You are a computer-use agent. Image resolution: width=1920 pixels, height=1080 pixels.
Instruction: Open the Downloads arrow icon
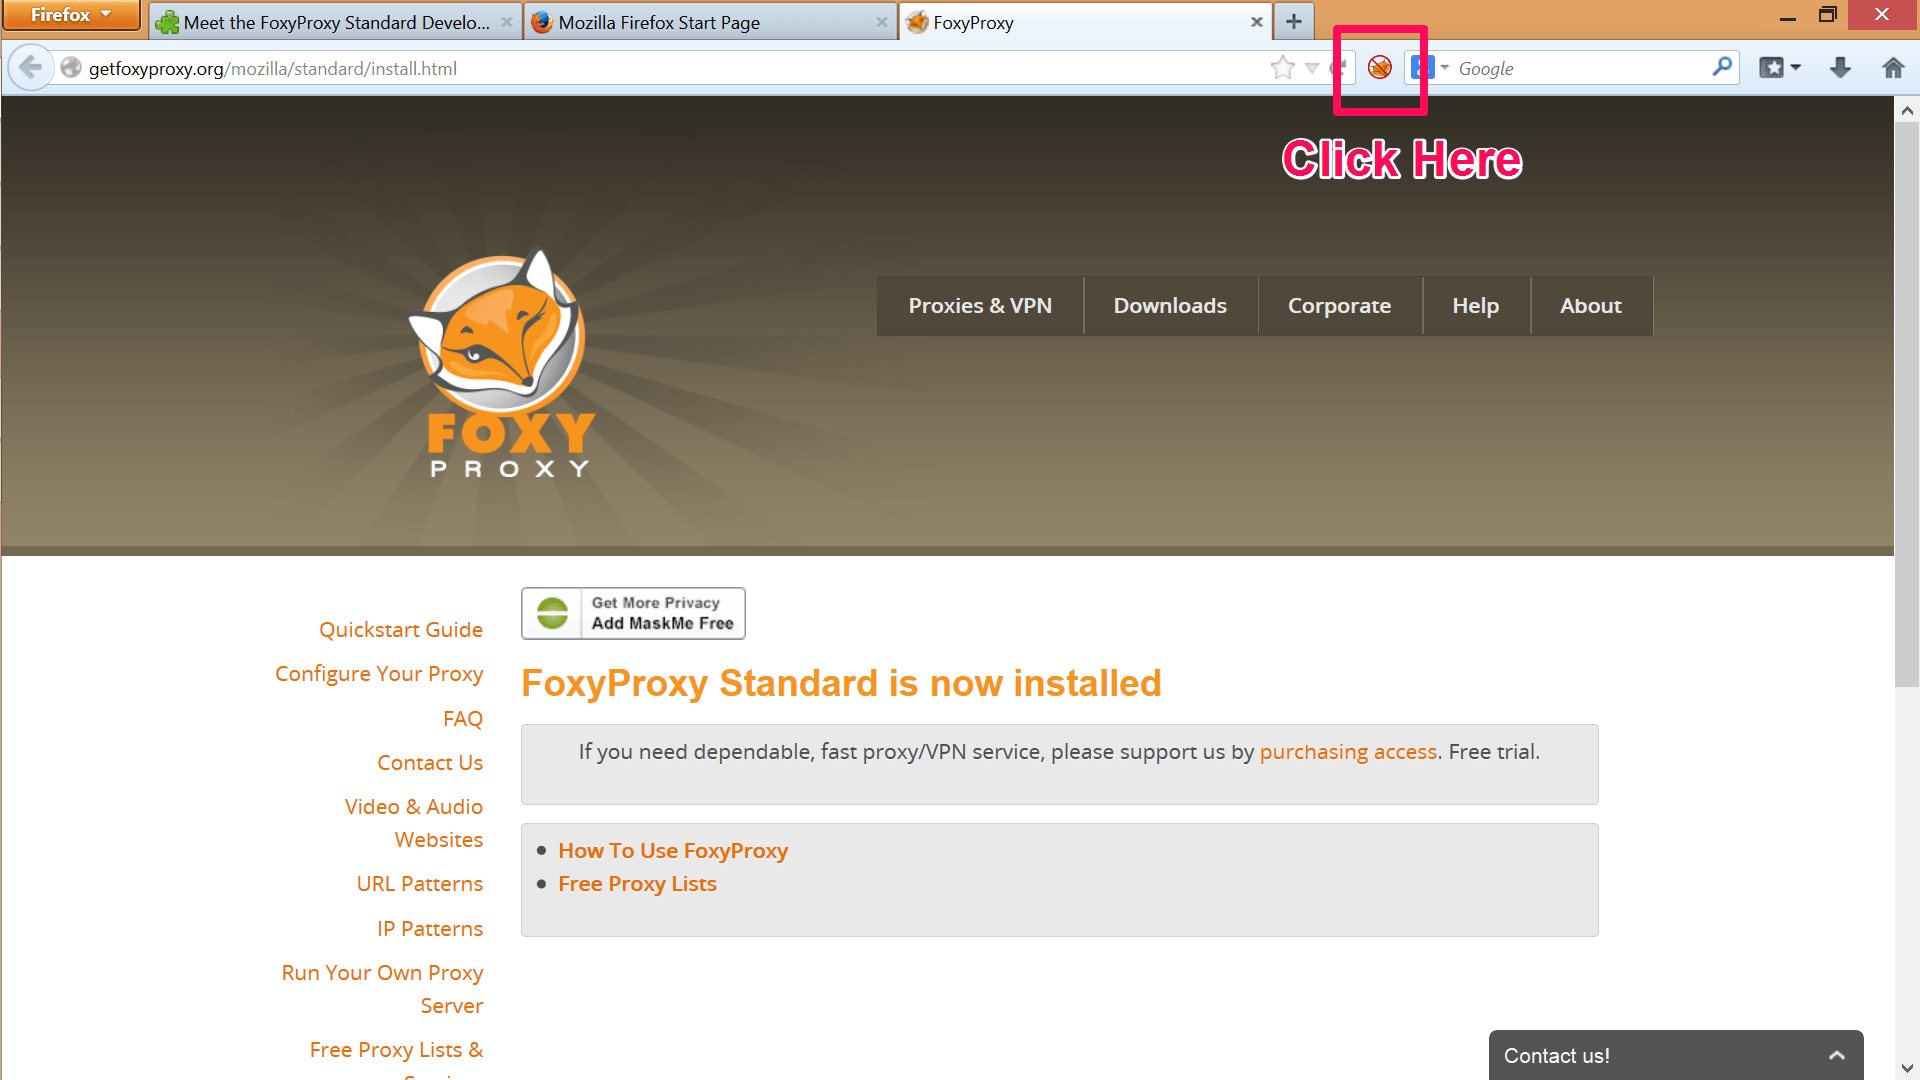[1840, 68]
